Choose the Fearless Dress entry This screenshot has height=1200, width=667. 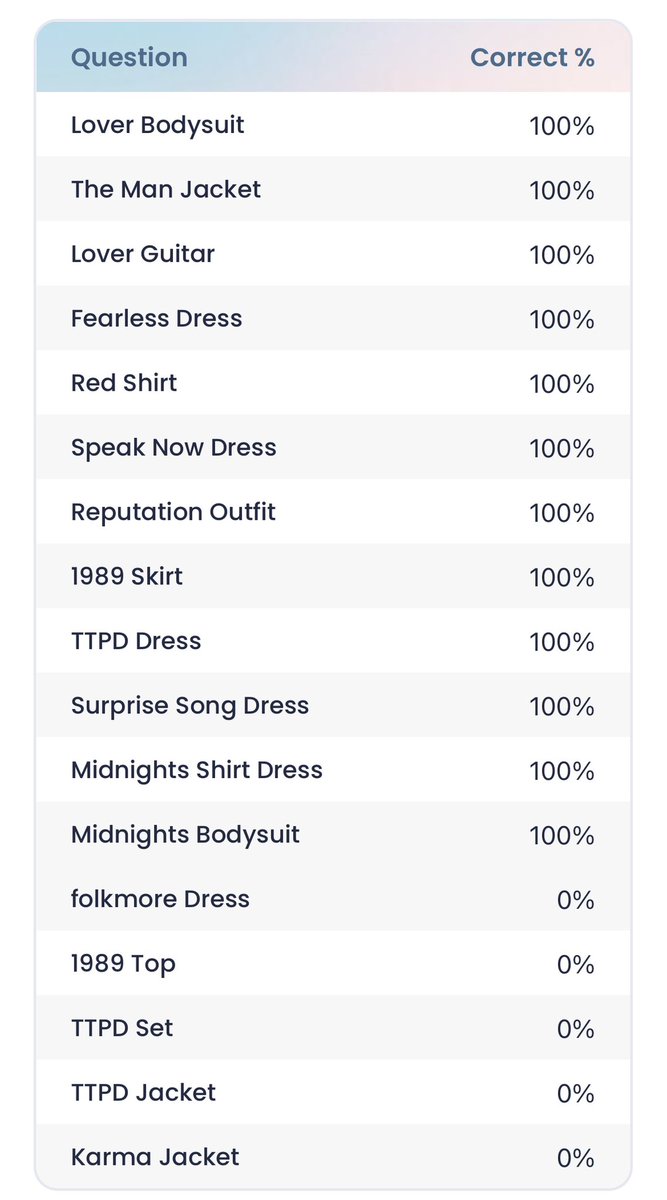[x=333, y=318]
